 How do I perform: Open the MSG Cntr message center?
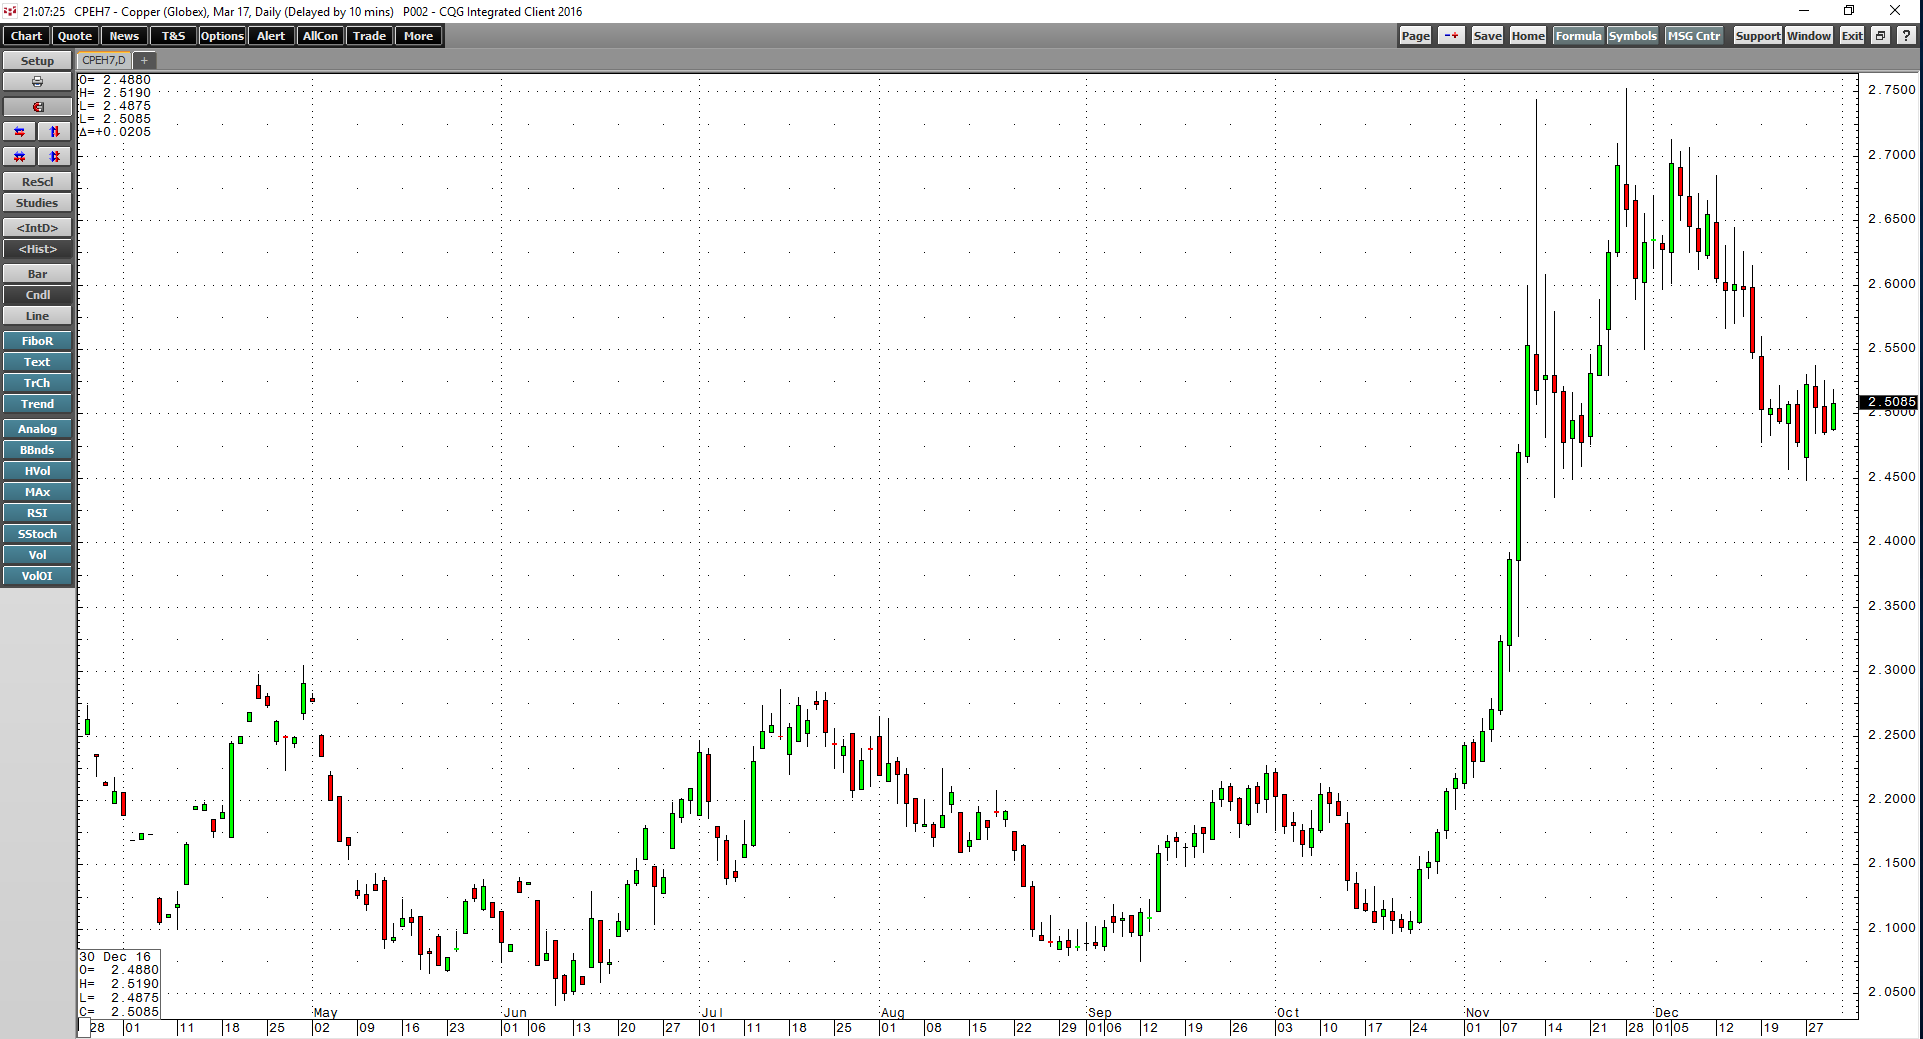[x=1694, y=36]
